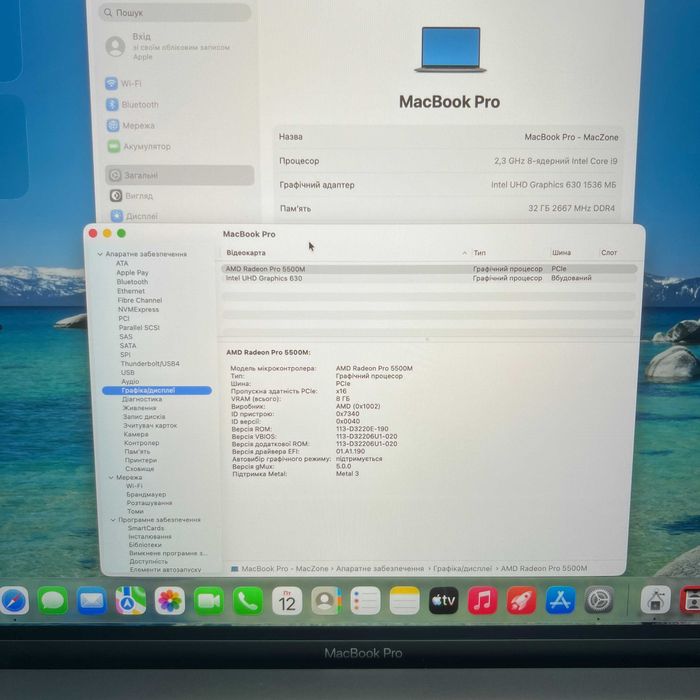Click the Назва row MacBook Pro - MacZone
700x700 pixels.
(448, 137)
